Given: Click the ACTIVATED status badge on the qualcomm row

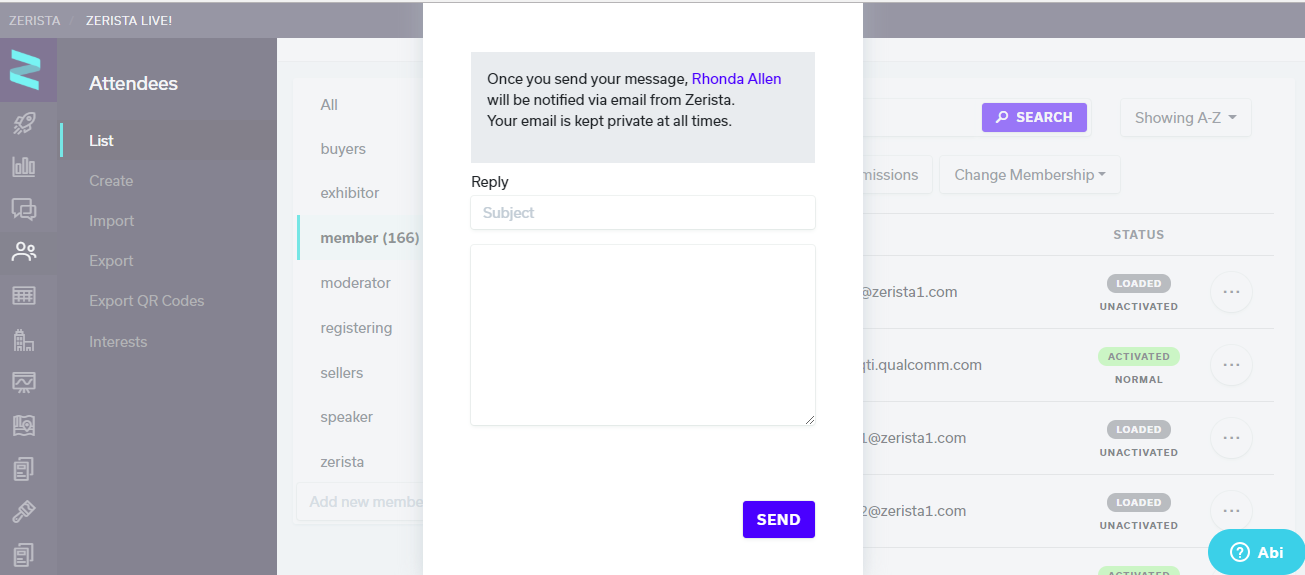Looking at the screenshot, I should click(1139, 356).
